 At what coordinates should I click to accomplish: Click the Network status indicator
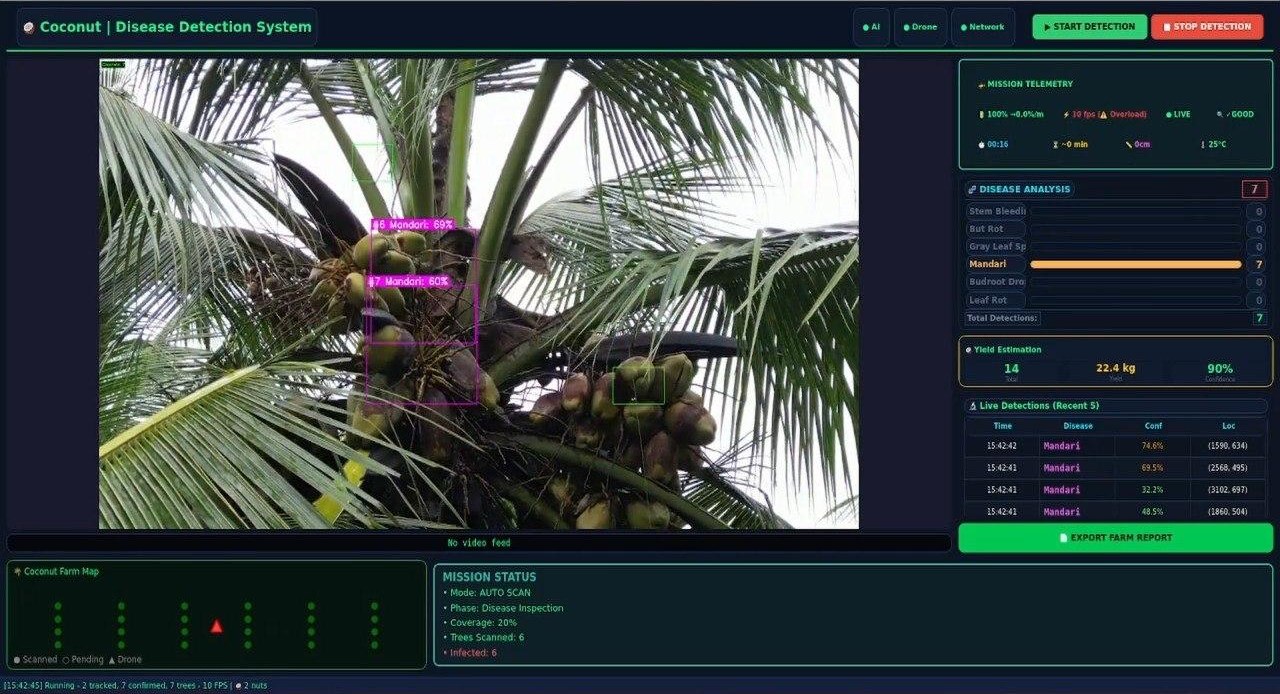(x=982, y=27)
